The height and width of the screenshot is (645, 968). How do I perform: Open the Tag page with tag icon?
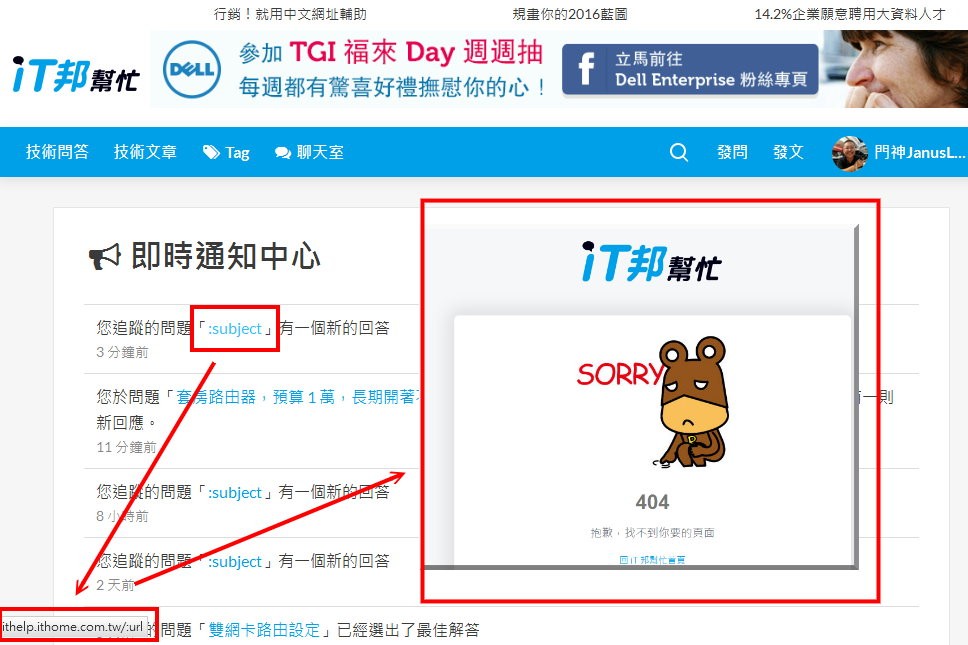[226, 152]
